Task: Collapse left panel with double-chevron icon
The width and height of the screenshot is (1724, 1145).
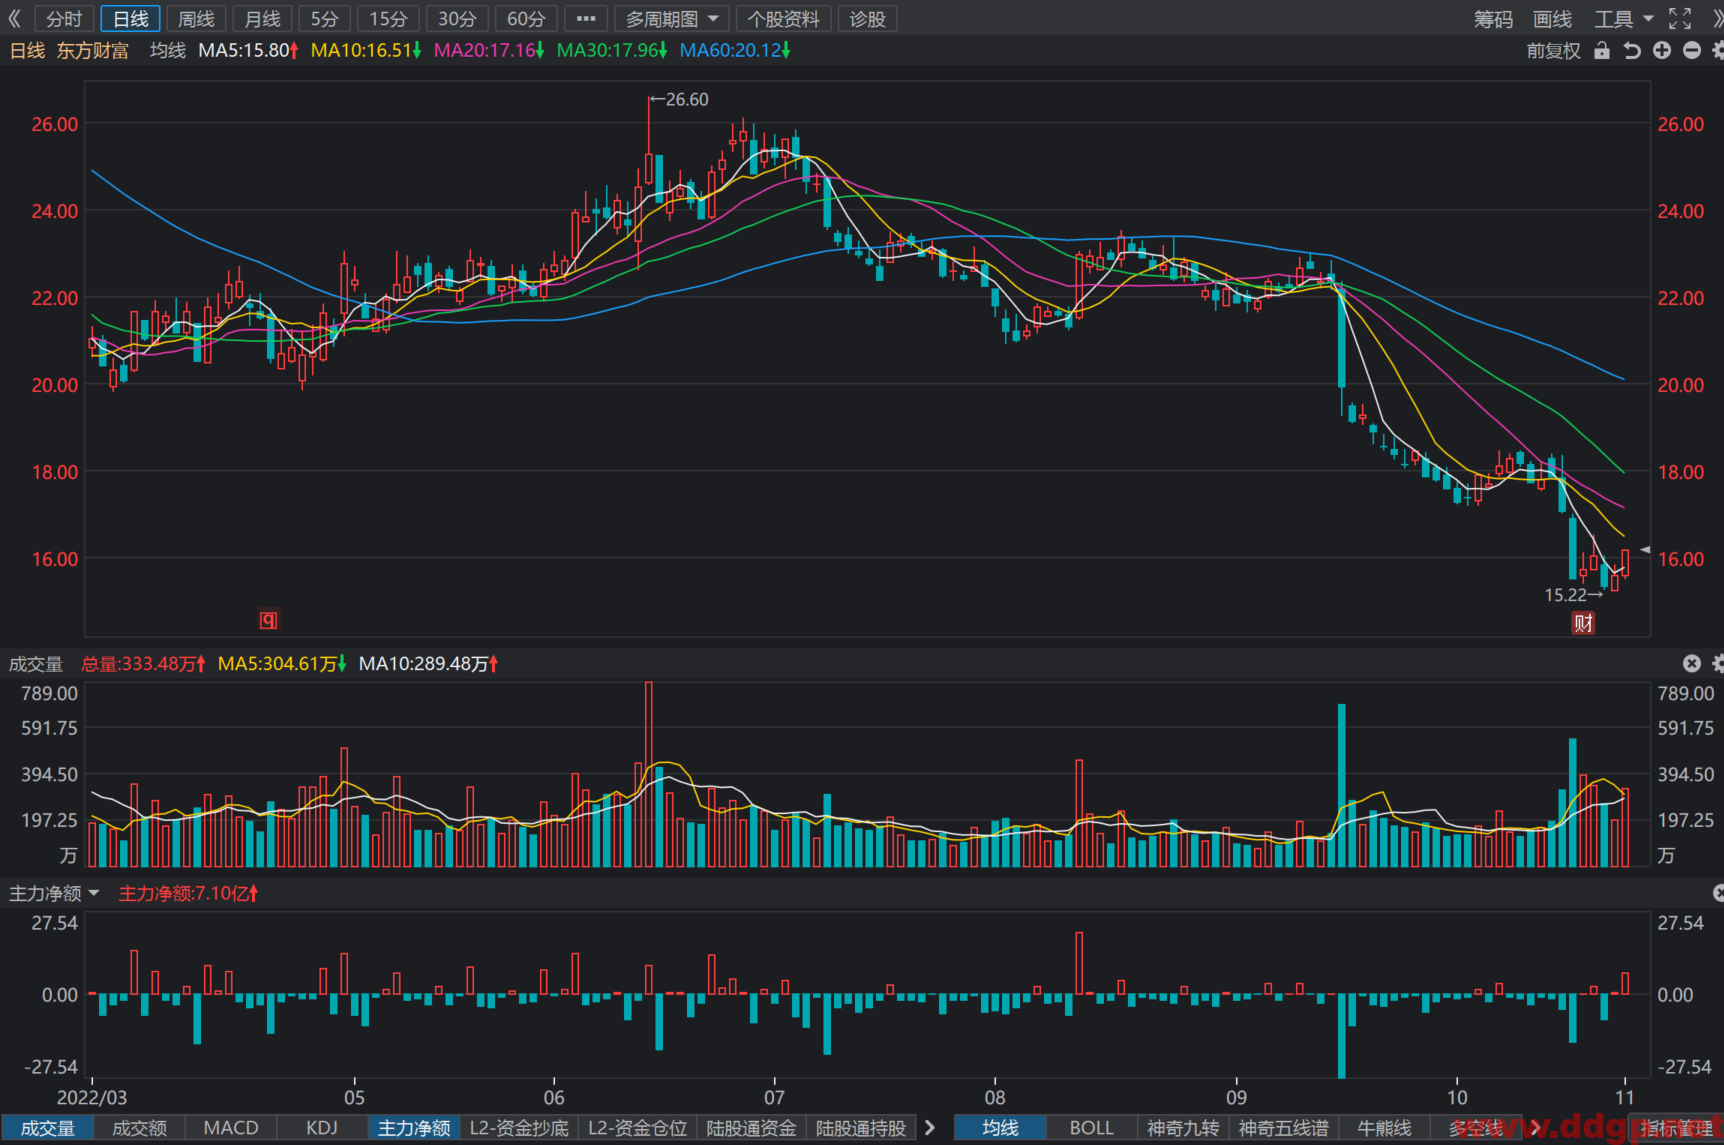Action: click(14, 19)
